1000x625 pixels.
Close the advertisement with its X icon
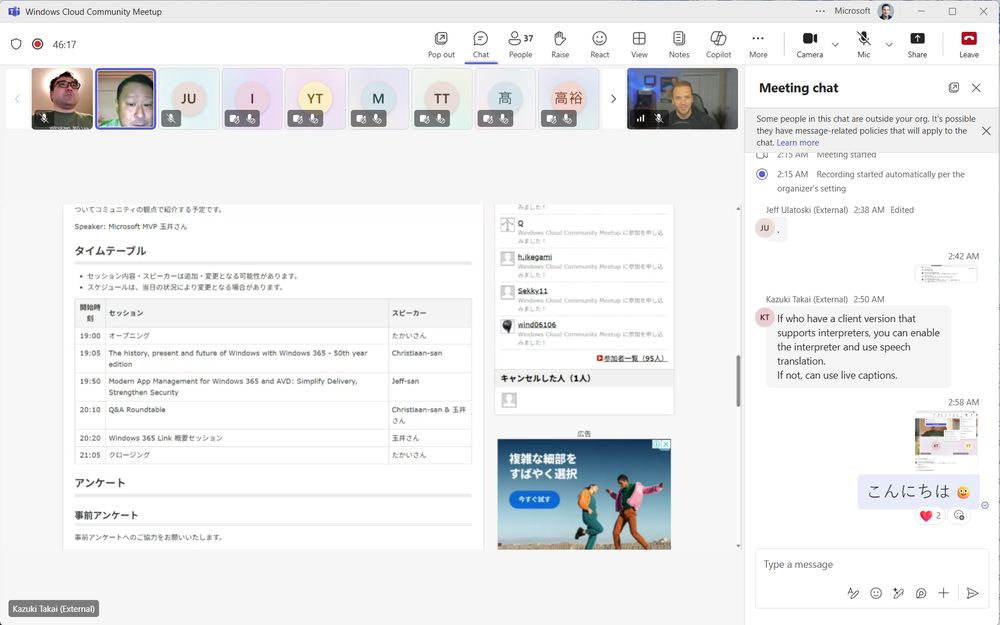(665, 445)
